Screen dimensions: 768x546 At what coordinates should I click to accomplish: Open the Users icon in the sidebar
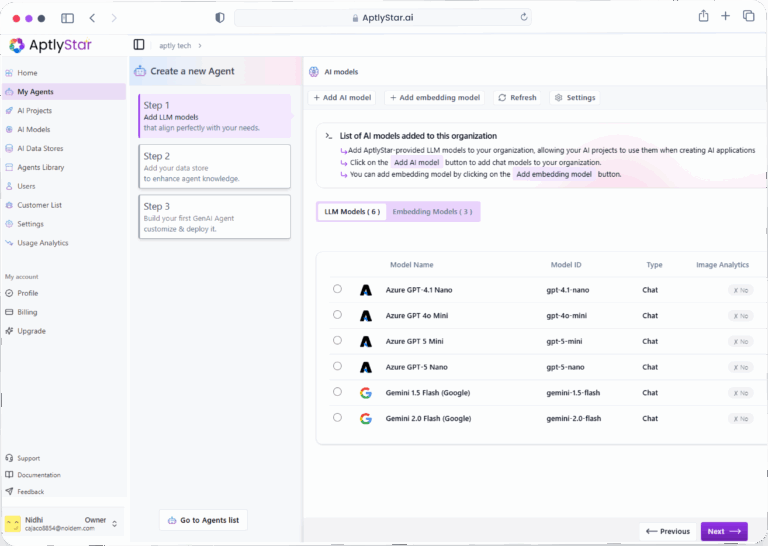click(x=9, y=186)
